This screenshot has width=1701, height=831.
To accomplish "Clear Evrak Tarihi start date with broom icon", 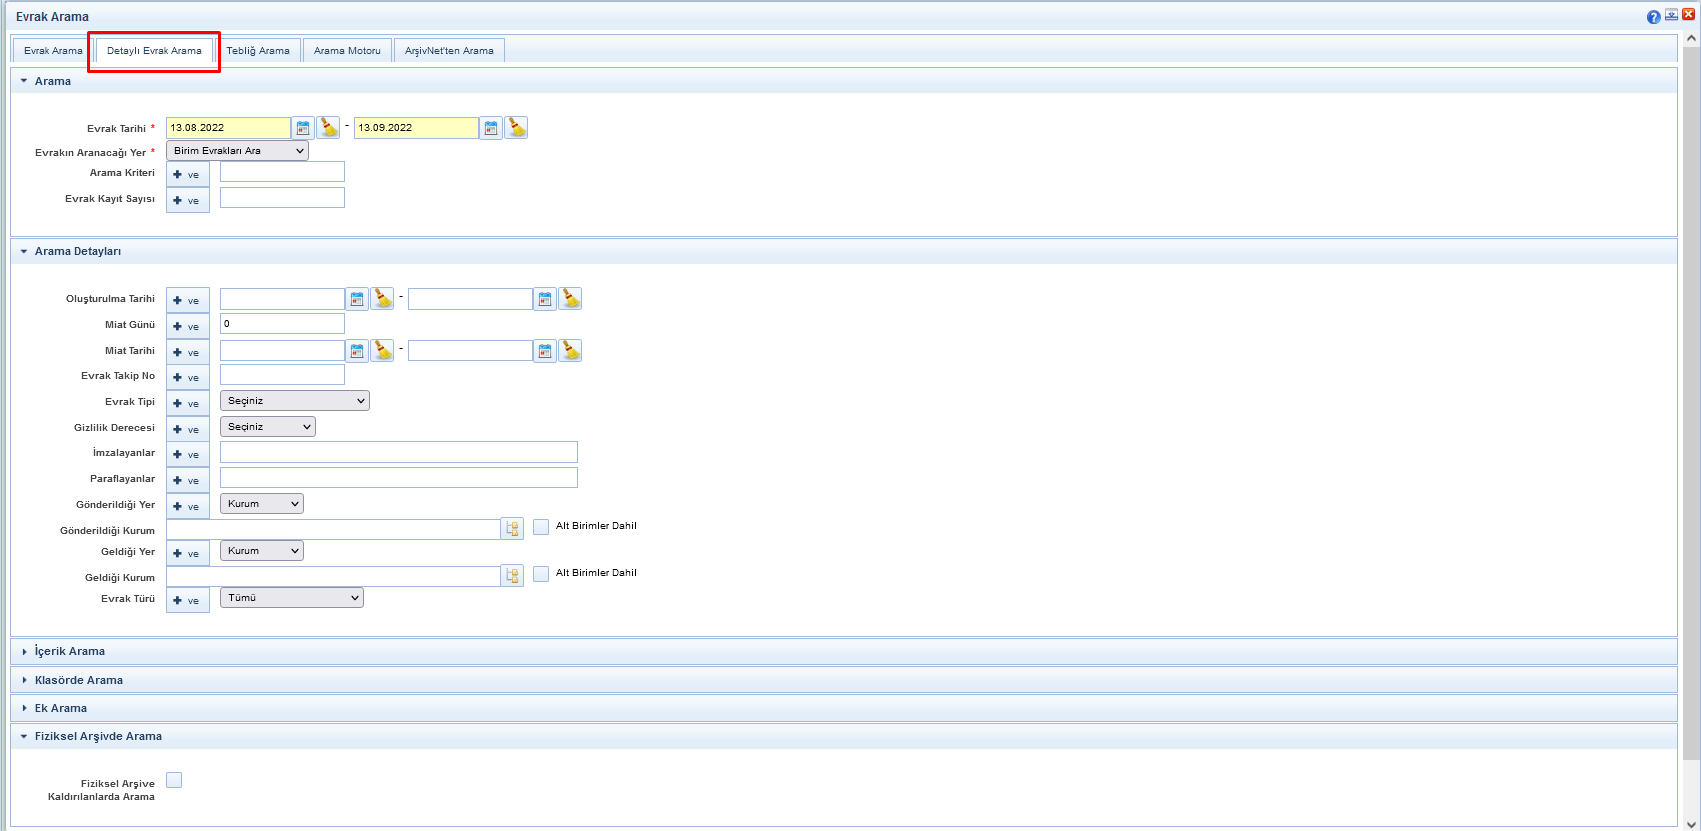I will pyautogui.click(x=328, y=128).
